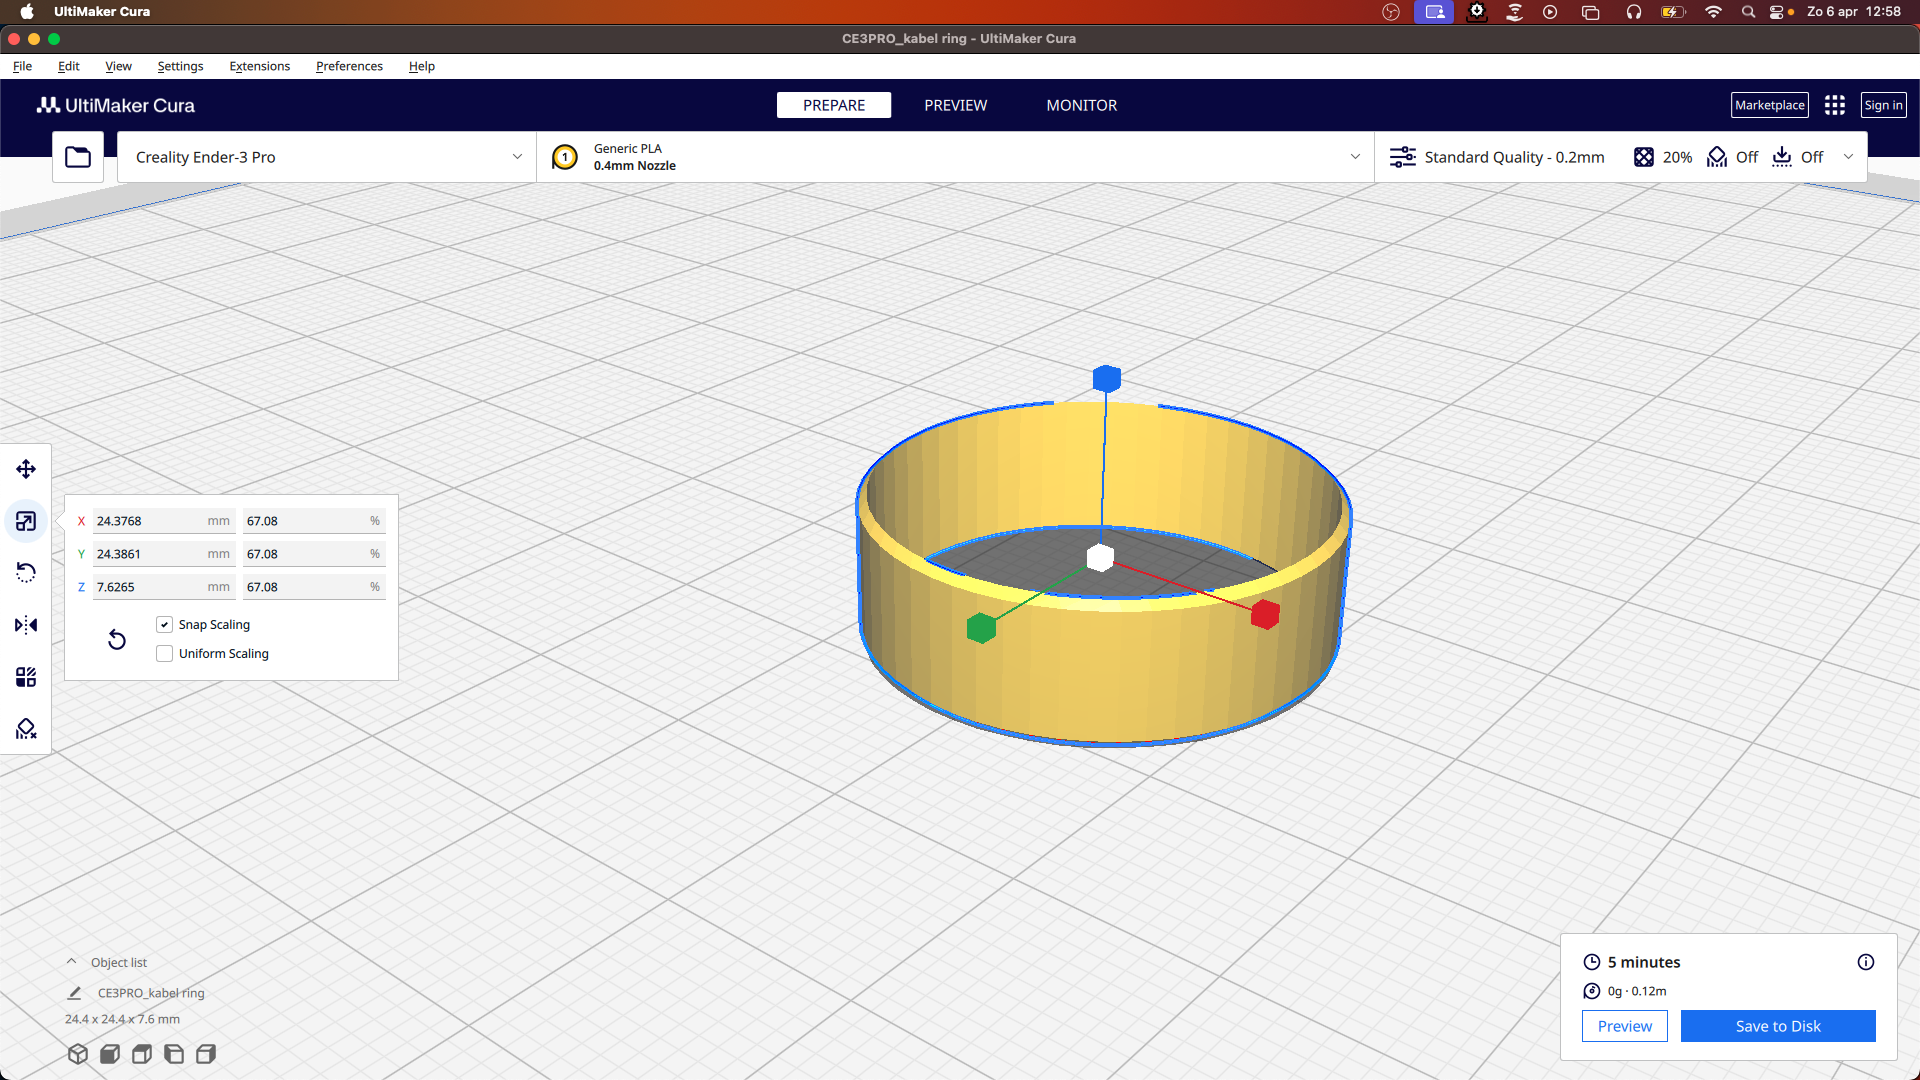The width and height of the screenshot is (1920, 1080).
Task: Select the PREPARE stage tab
Action: pyautogui.click(x=834, y=105)
